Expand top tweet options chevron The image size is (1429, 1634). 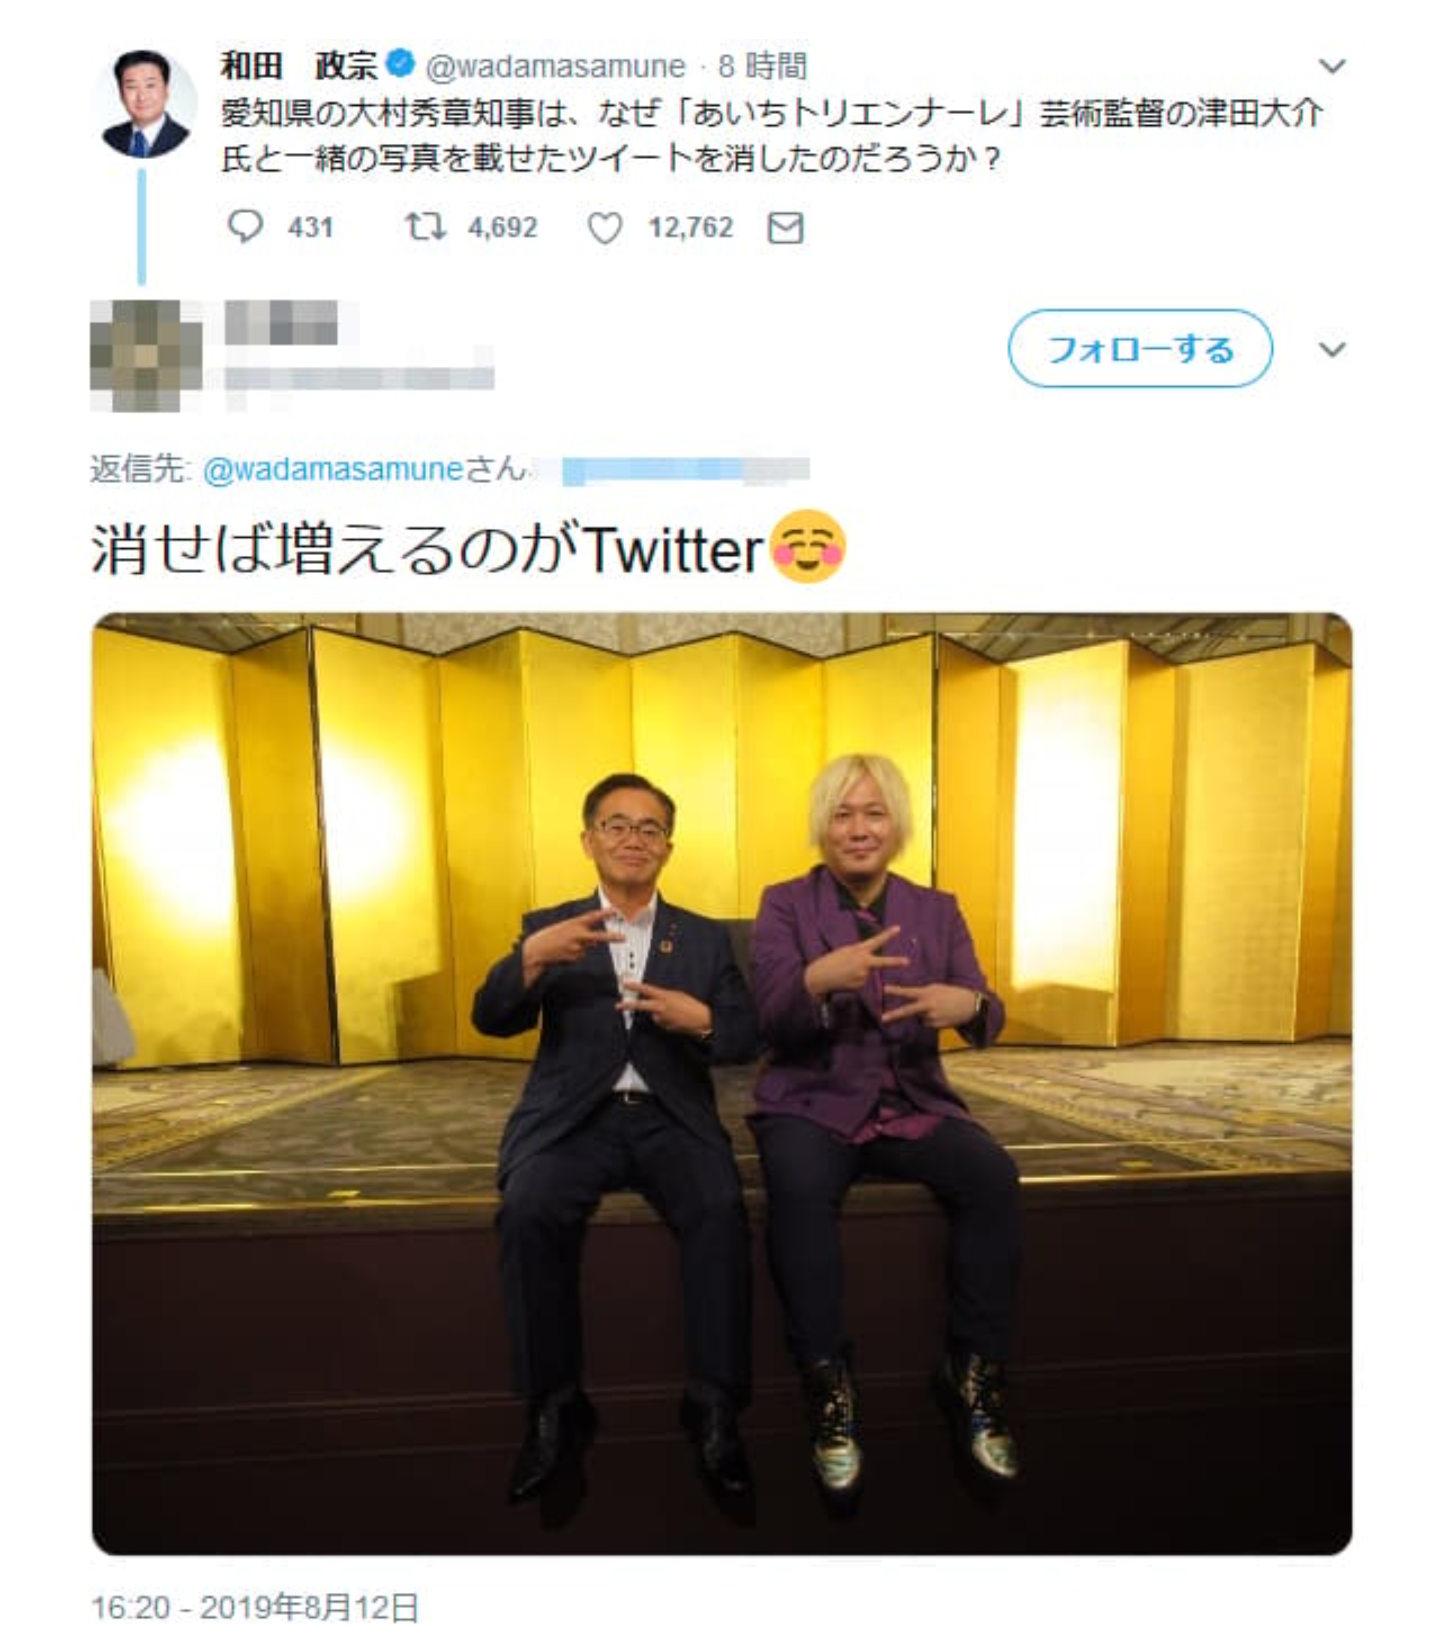click(x=1331, y=67)
